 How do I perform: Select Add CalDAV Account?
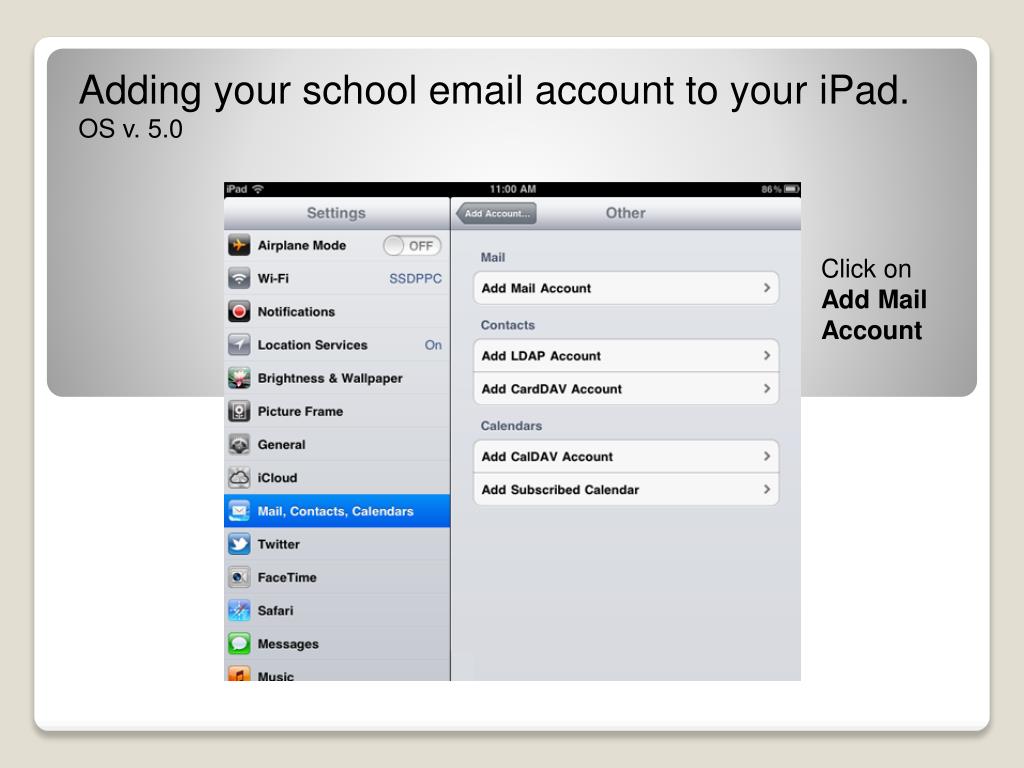[626, 456]
